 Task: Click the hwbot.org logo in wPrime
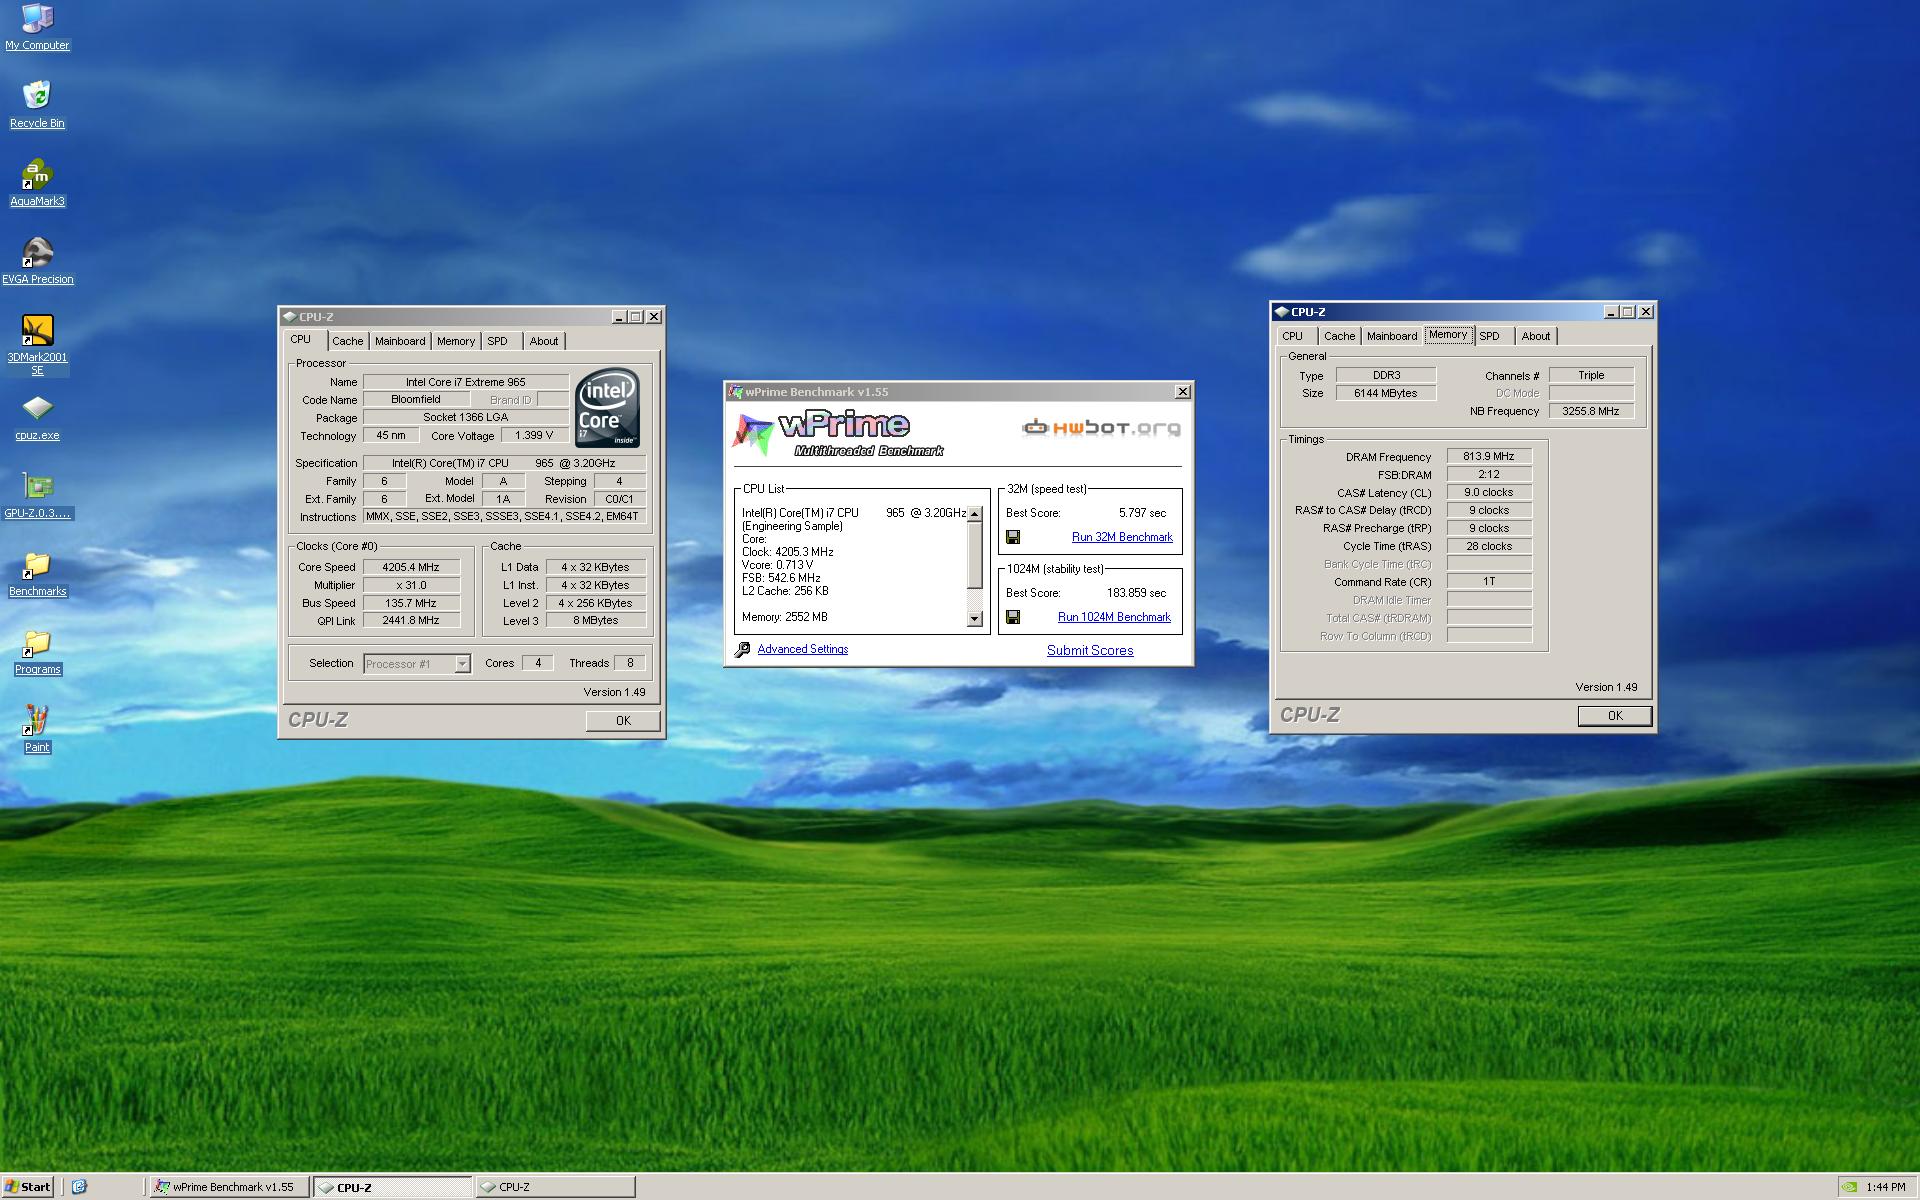[1100, 428]
